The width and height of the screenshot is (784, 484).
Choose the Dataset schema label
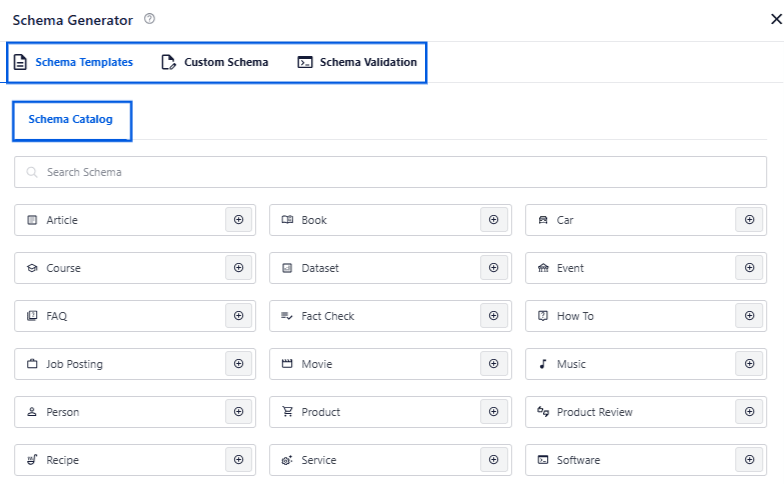[x=320, y=268]
